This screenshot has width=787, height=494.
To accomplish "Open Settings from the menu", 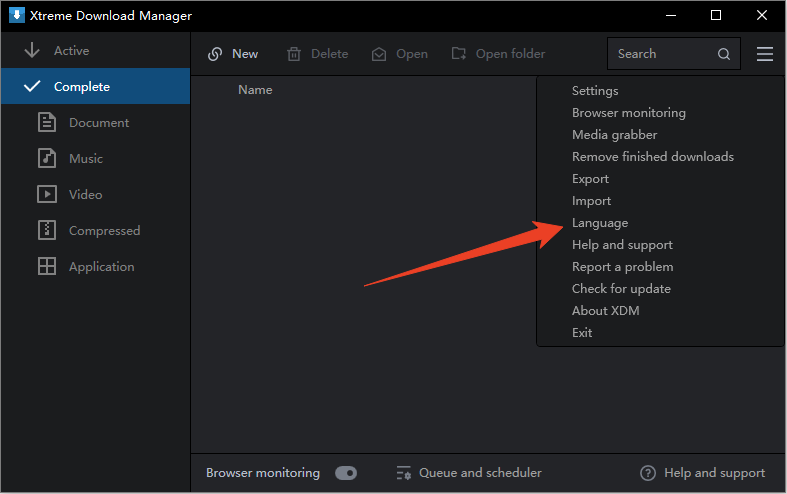I will (x=595, y=91).
